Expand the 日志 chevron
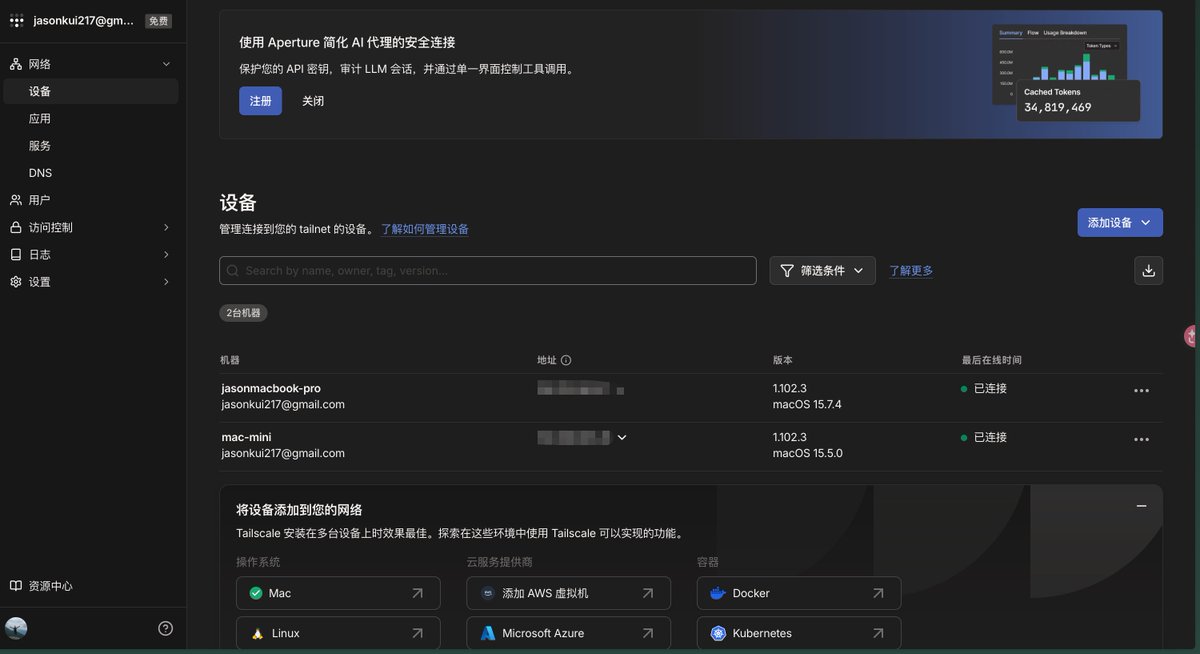Viewport: 1200px width, 654px height. [x=166, y=255]
